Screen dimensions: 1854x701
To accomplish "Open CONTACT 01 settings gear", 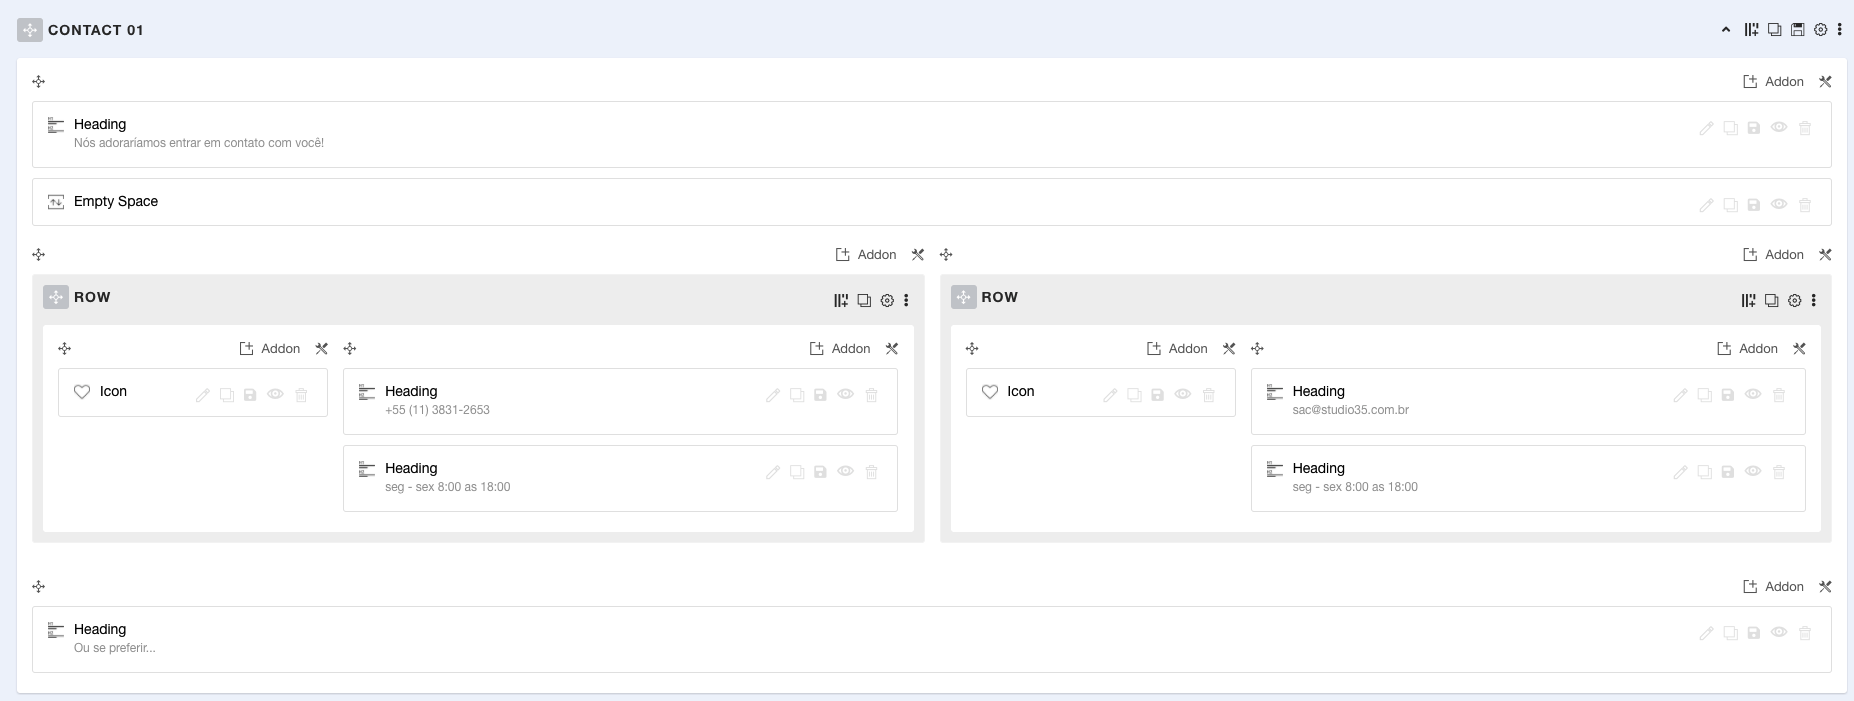I will [1821, 30].
